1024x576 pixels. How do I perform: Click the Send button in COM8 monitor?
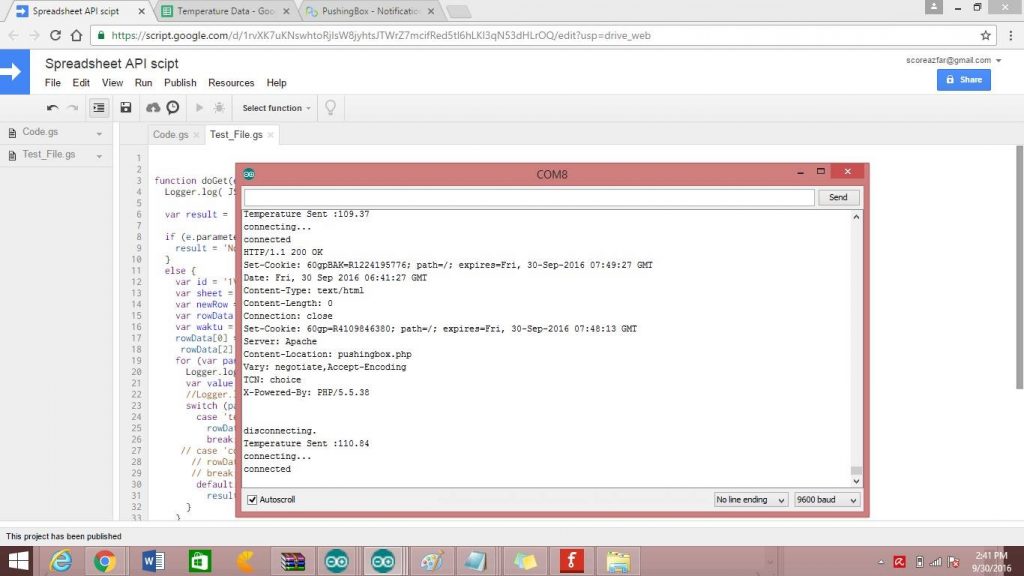point(838,197)
